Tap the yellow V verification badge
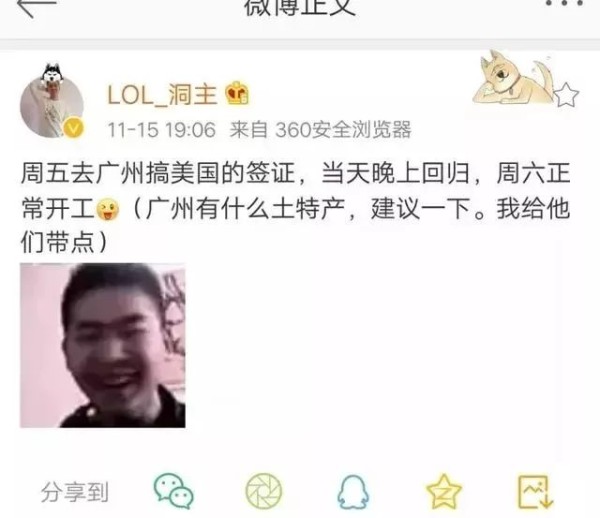Image resolution: width=600 pixels, height=518 pixels. 73,128
